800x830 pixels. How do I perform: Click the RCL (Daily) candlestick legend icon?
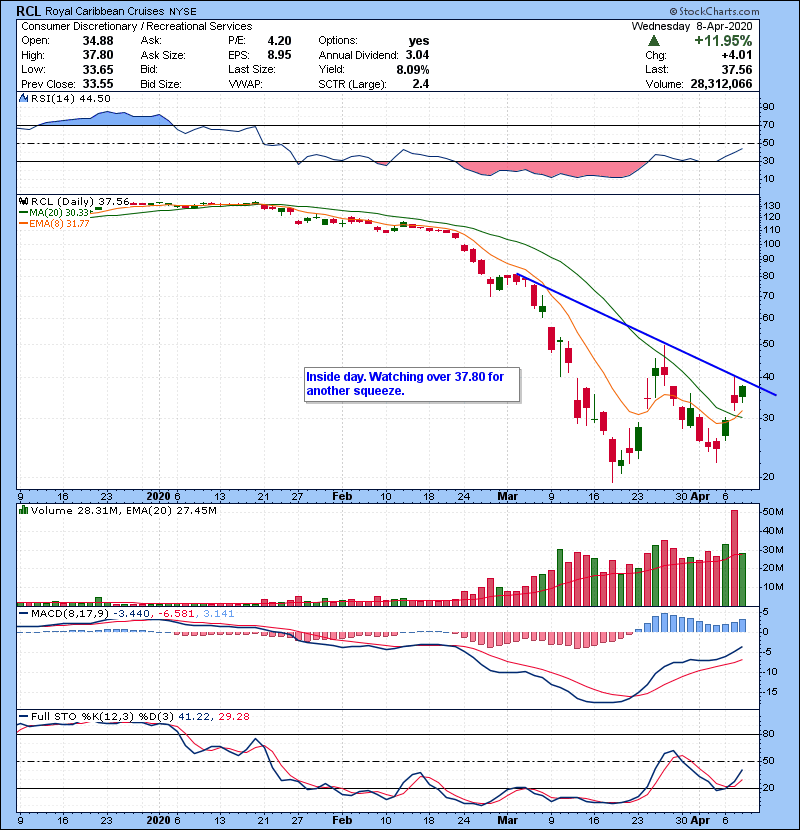pyautogui.click(x=22, y=201)
